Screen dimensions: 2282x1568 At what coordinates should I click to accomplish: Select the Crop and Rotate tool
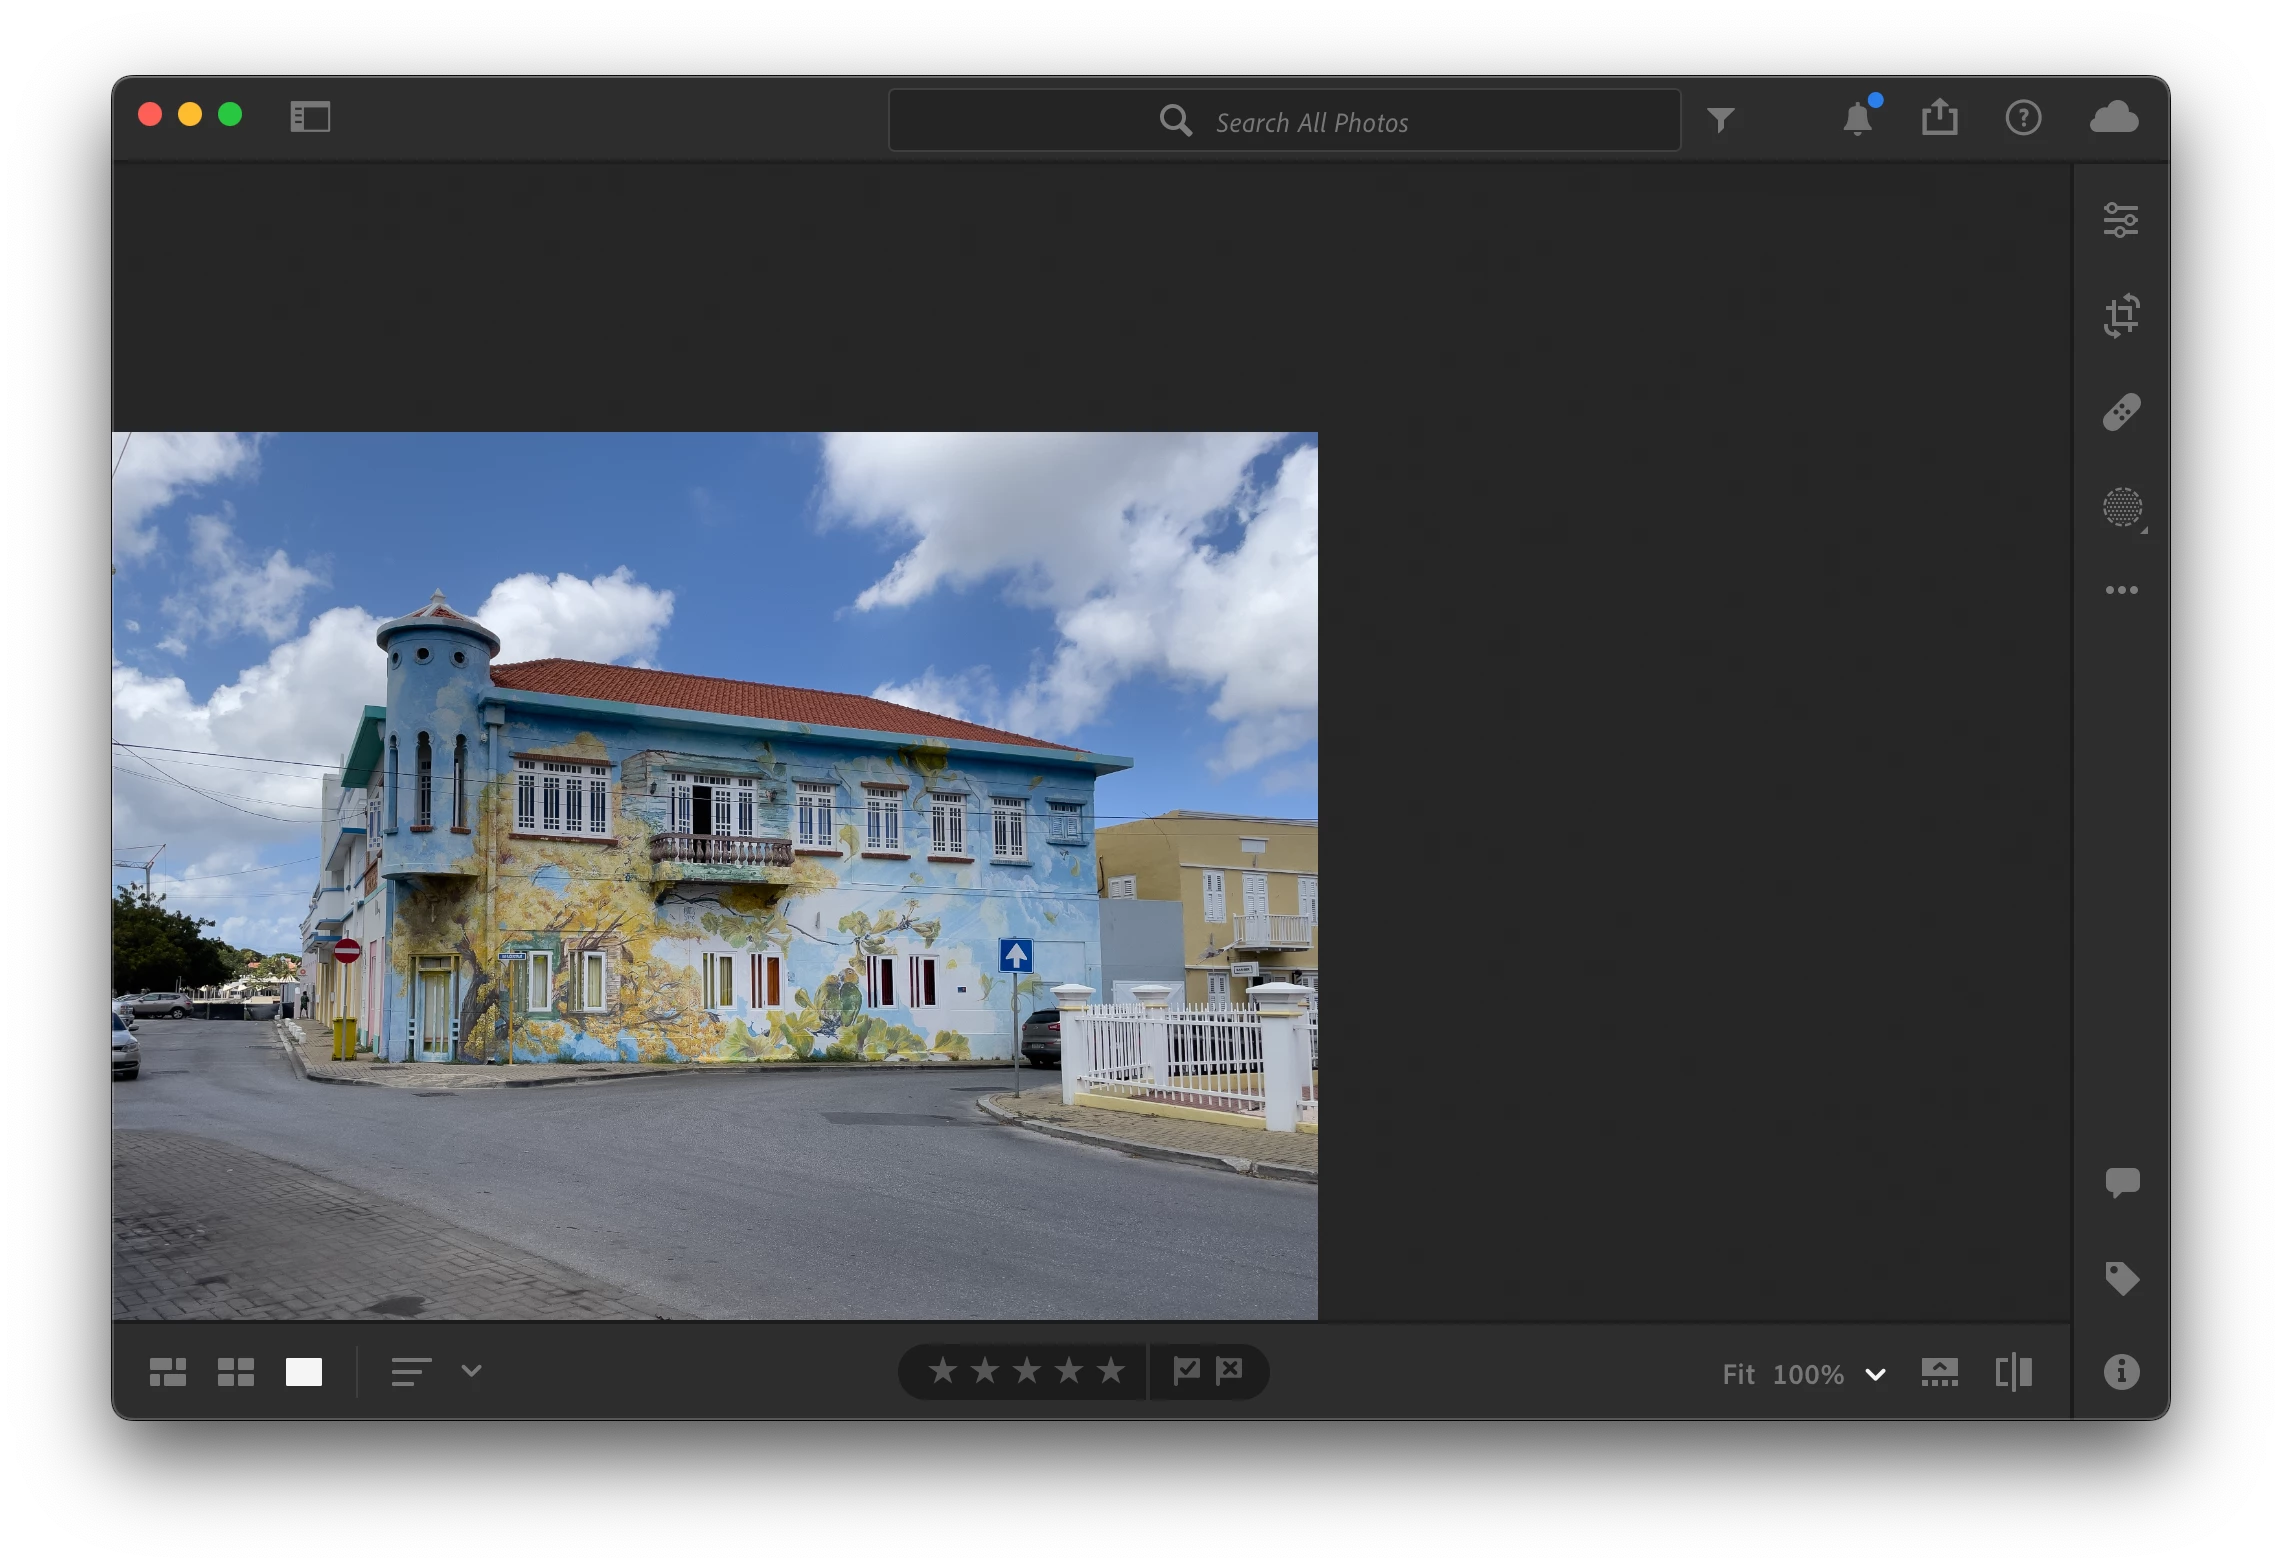(x=2120, y=316)
